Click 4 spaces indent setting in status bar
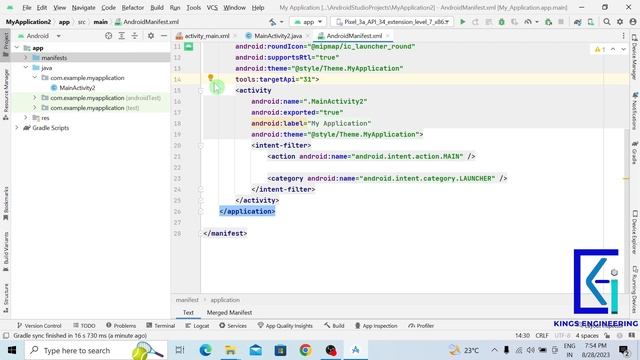 tap(587, 336)
